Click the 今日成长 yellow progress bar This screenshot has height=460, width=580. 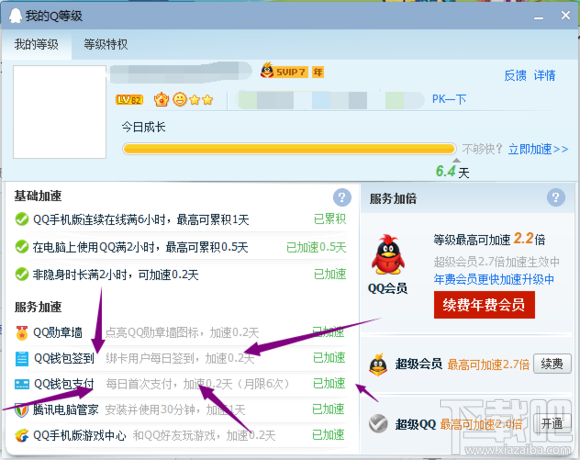pyautogui.click(x=289, y=149)
